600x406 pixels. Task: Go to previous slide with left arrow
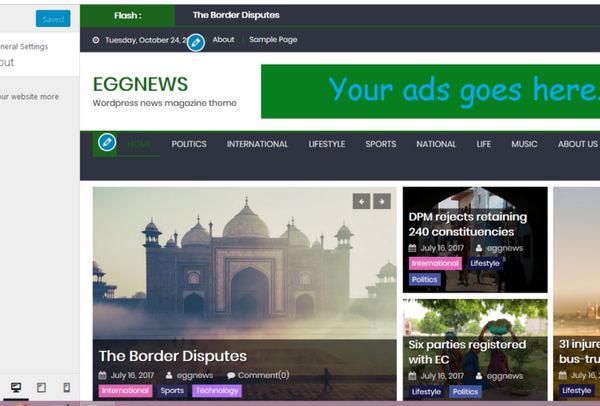[361, 201]
